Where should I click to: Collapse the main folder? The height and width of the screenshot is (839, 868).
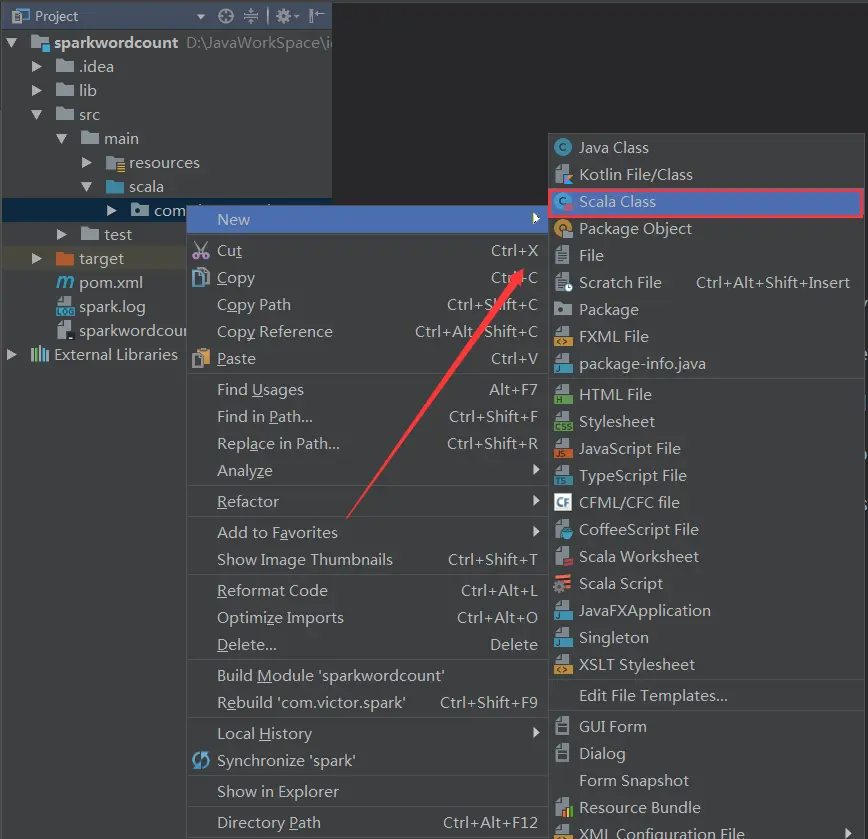(x=61, y=138)
